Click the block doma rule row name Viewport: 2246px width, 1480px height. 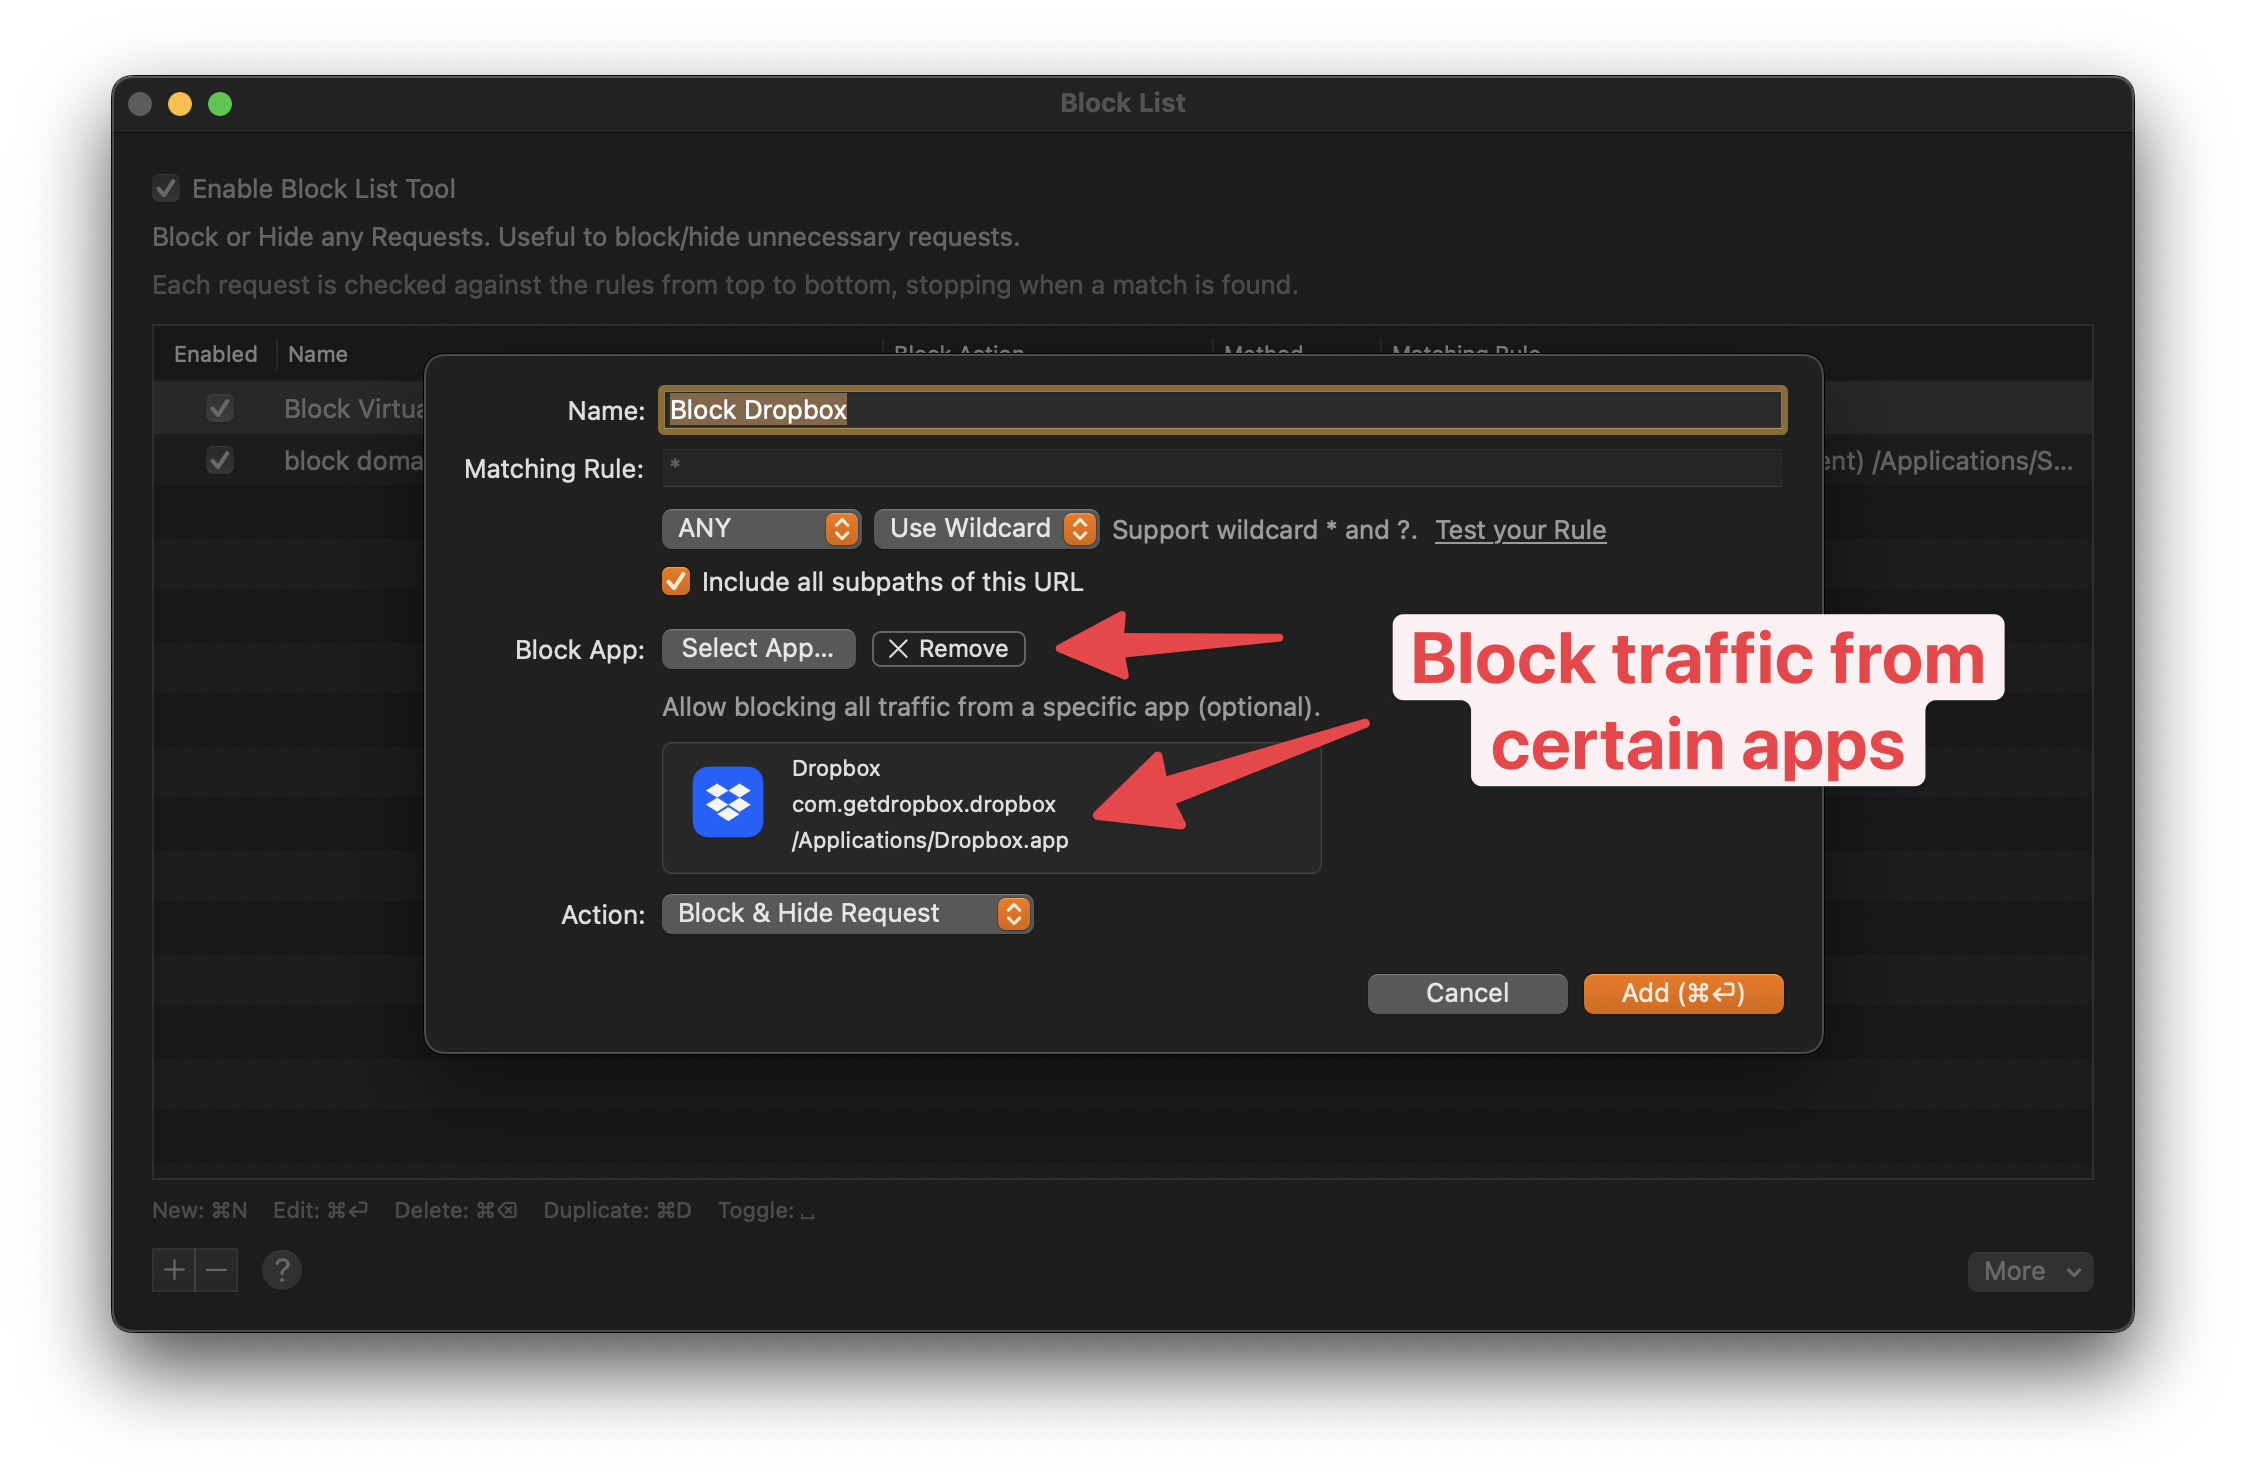pyautogui.click(x=354, y=460)
